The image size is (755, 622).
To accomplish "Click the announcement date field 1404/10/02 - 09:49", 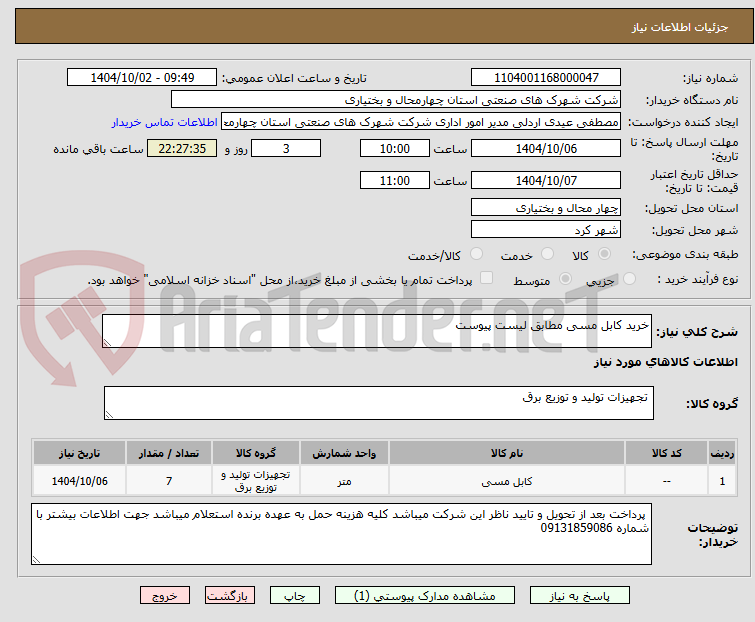I will (x=142, y=77).
